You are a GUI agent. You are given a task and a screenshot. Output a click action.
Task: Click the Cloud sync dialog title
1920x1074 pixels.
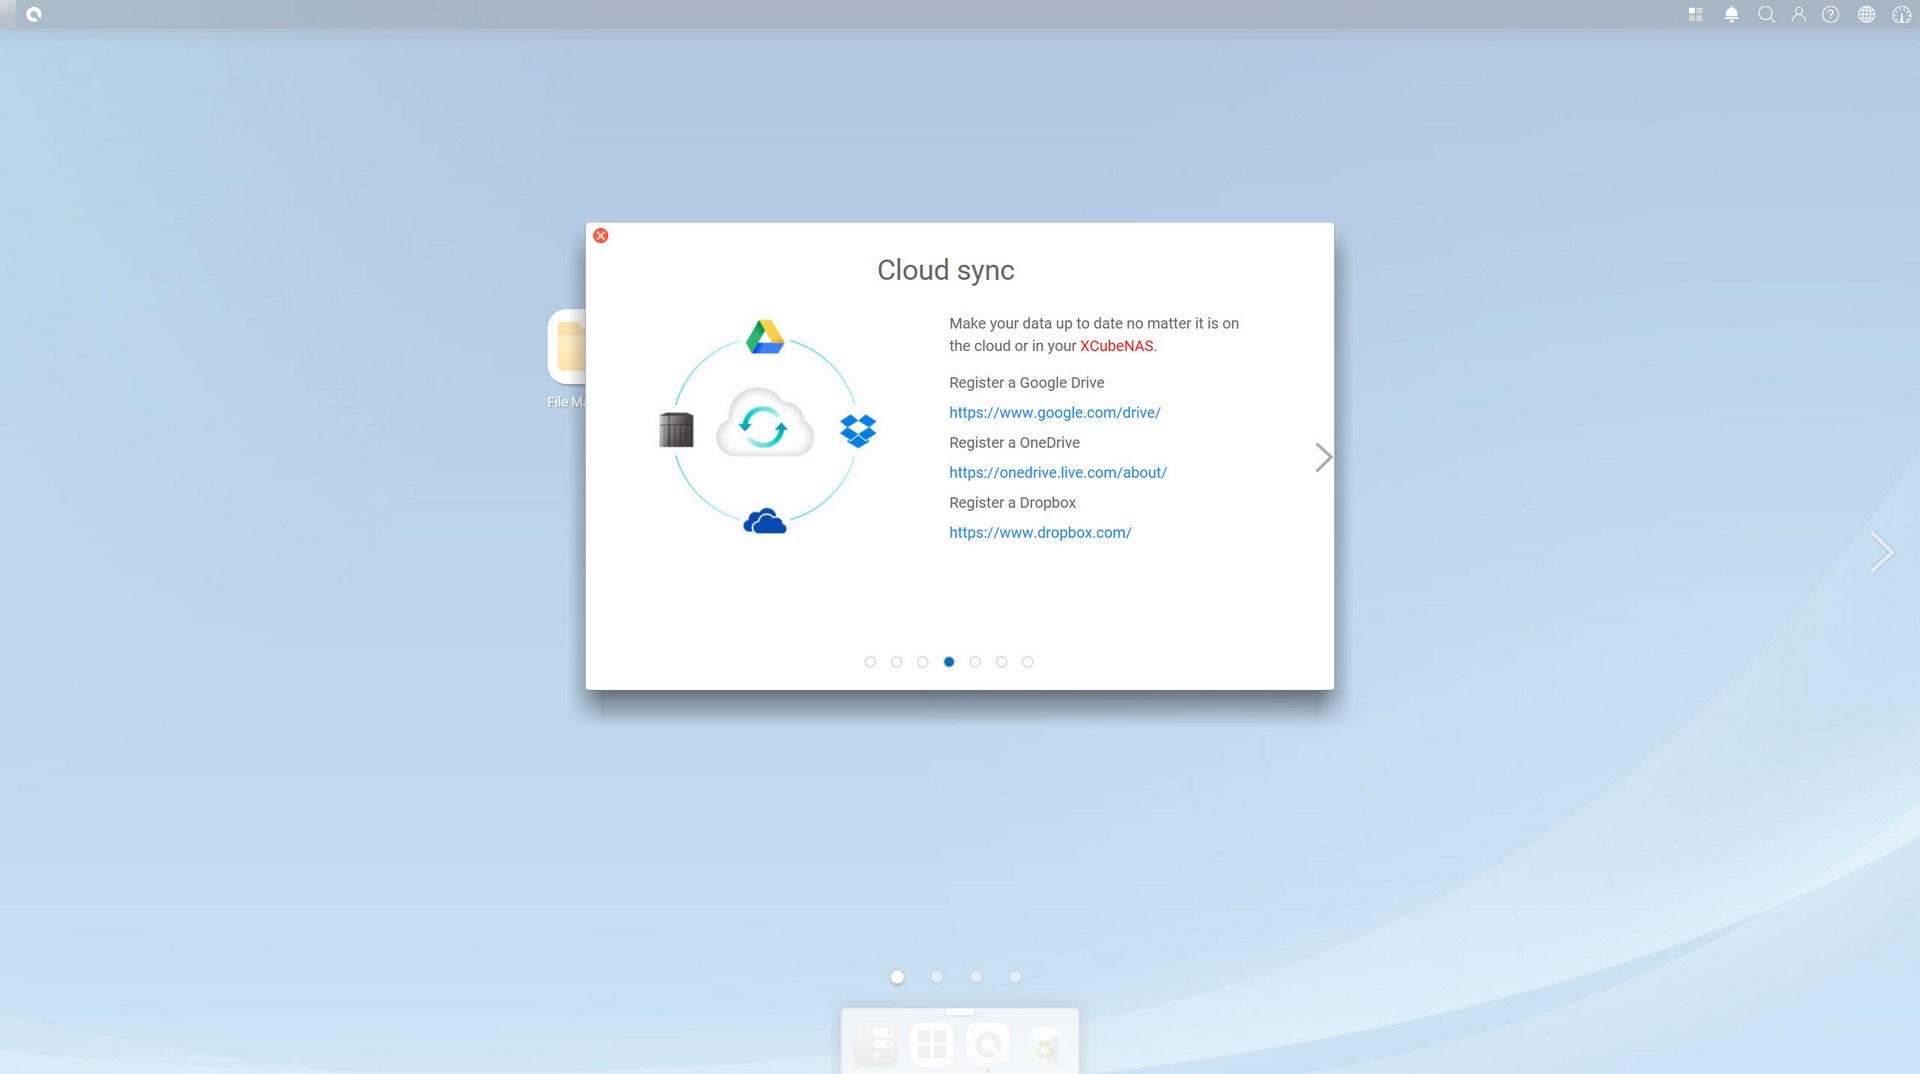[x=946, y=270]
